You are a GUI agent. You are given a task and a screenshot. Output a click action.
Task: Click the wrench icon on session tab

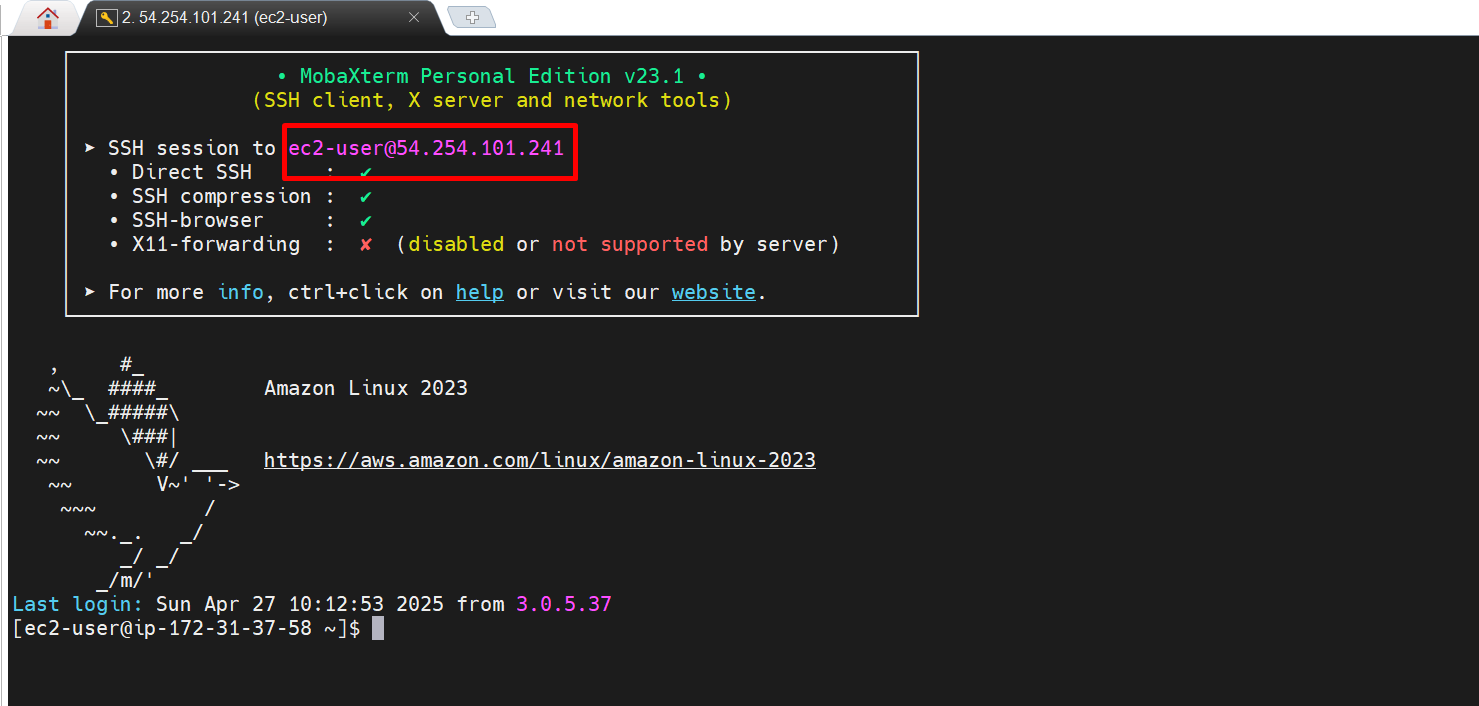coord(106,18)
